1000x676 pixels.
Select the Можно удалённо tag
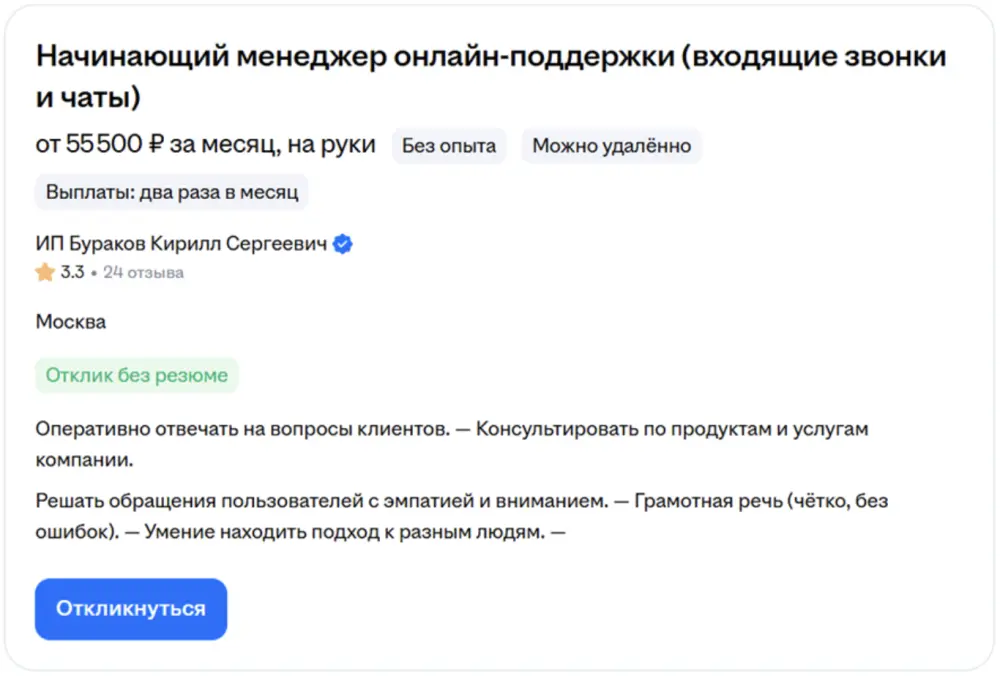coord(611,146)
